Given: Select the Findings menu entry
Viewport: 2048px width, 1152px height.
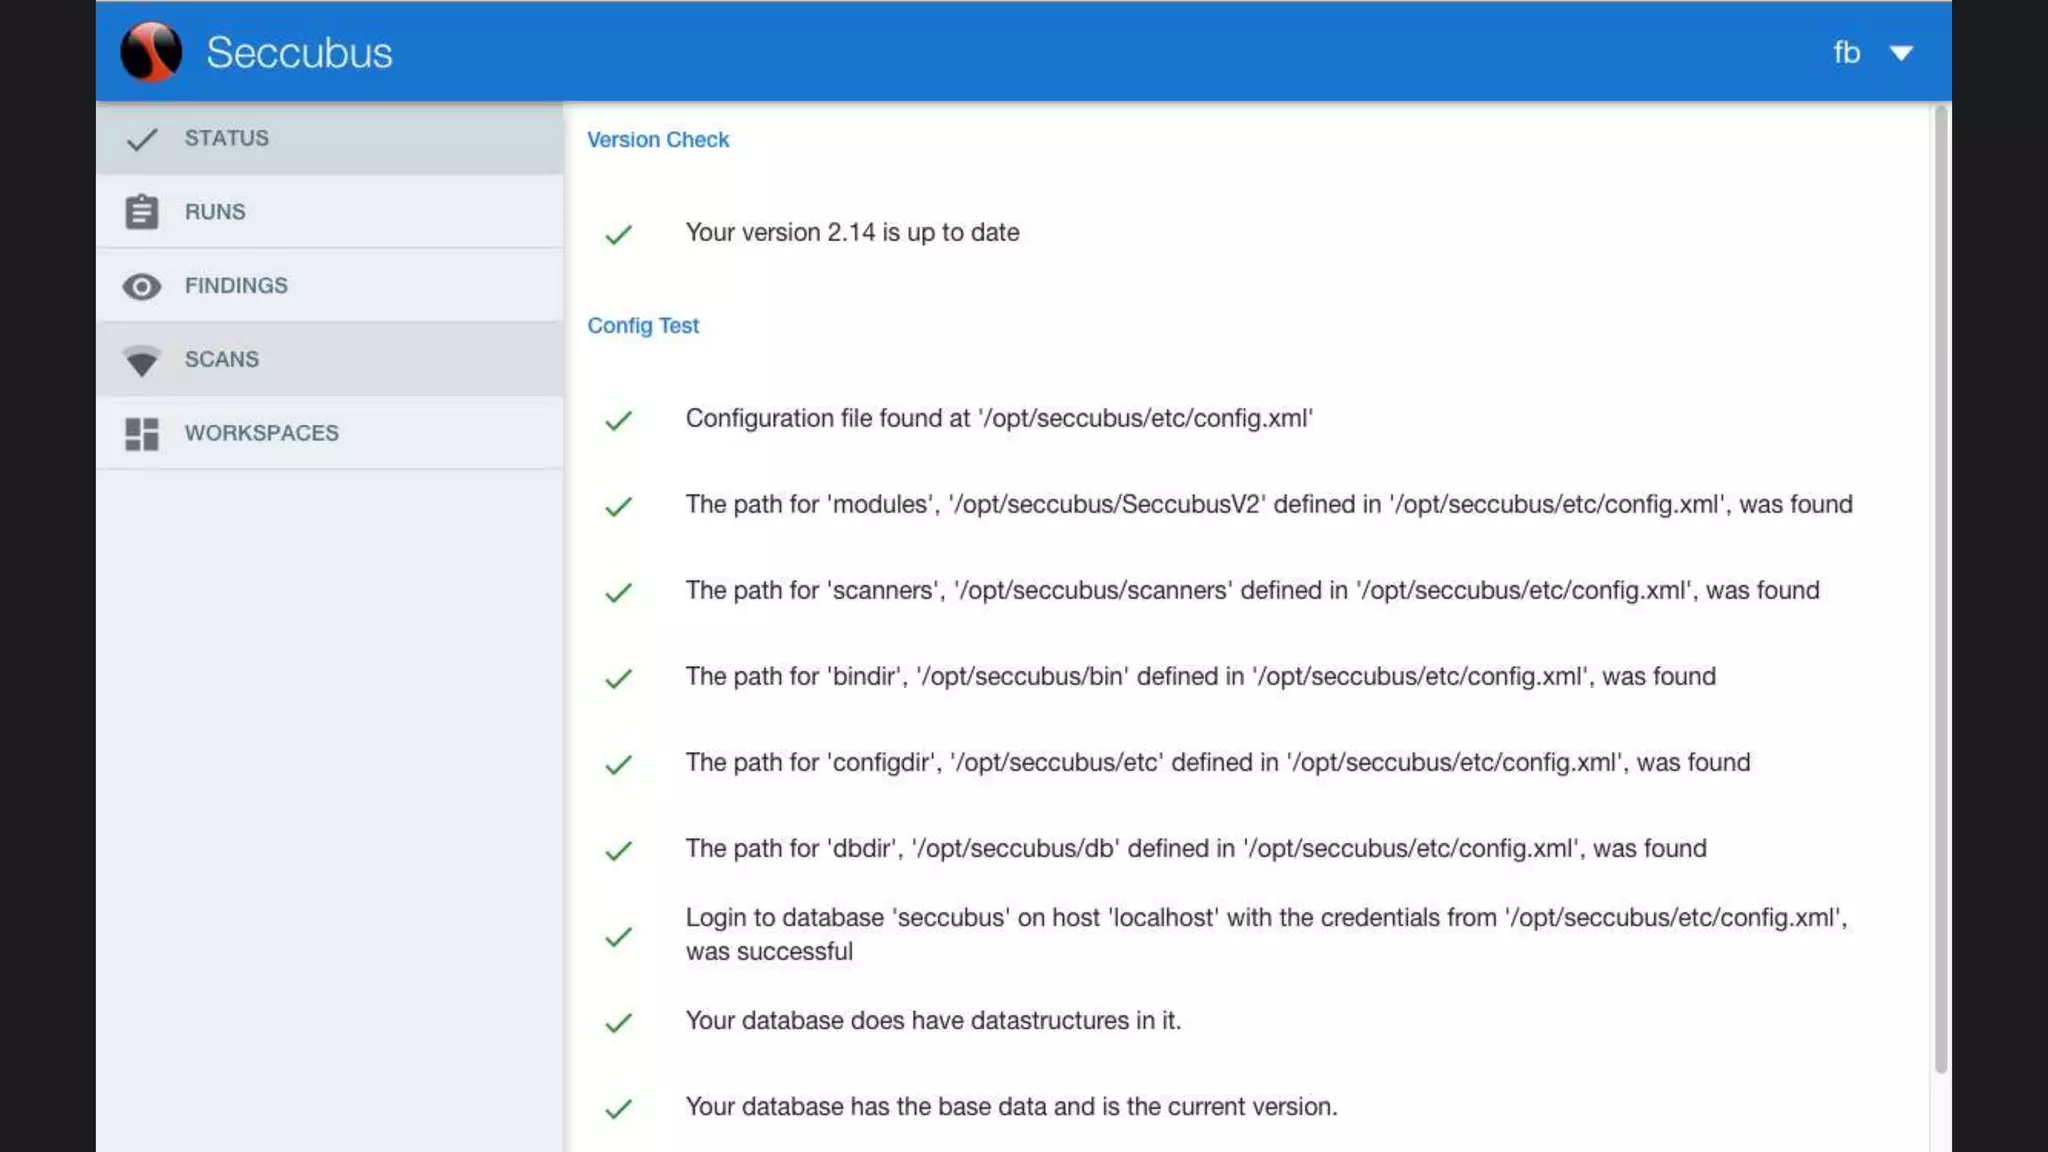Looking at the screenshot, I should [x=236, y=286].
